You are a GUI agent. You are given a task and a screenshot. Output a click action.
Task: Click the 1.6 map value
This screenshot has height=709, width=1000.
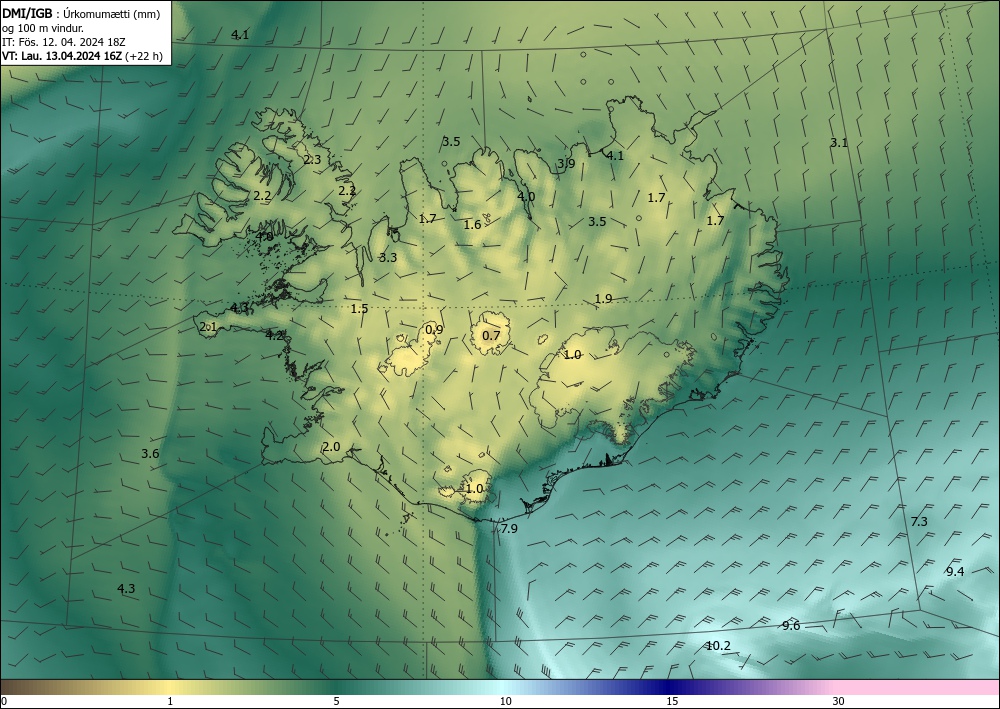click(x=473, y=224)
